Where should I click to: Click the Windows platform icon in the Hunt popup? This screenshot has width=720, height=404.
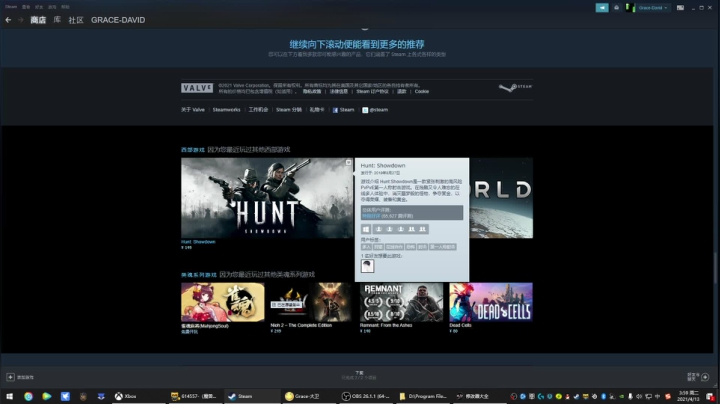366,229
